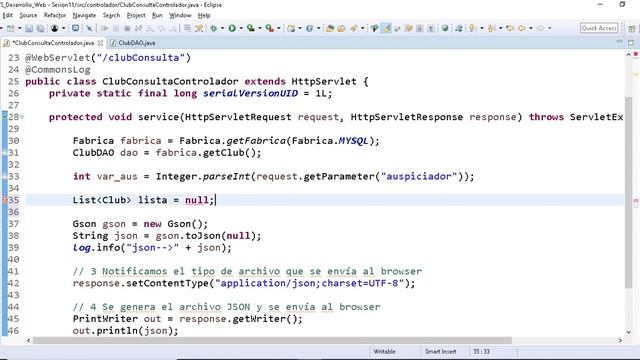Click Smart Insert in status bar

tap(440, 351)
